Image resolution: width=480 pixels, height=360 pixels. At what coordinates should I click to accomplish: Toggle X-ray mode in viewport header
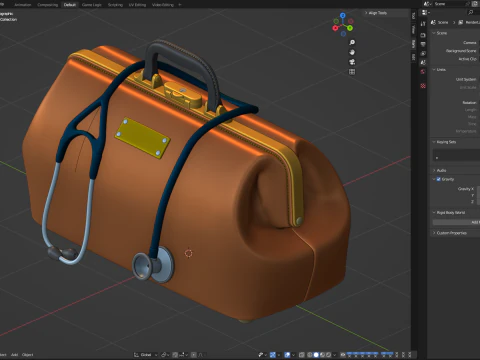pyautogui.click(x=302, y=355)
